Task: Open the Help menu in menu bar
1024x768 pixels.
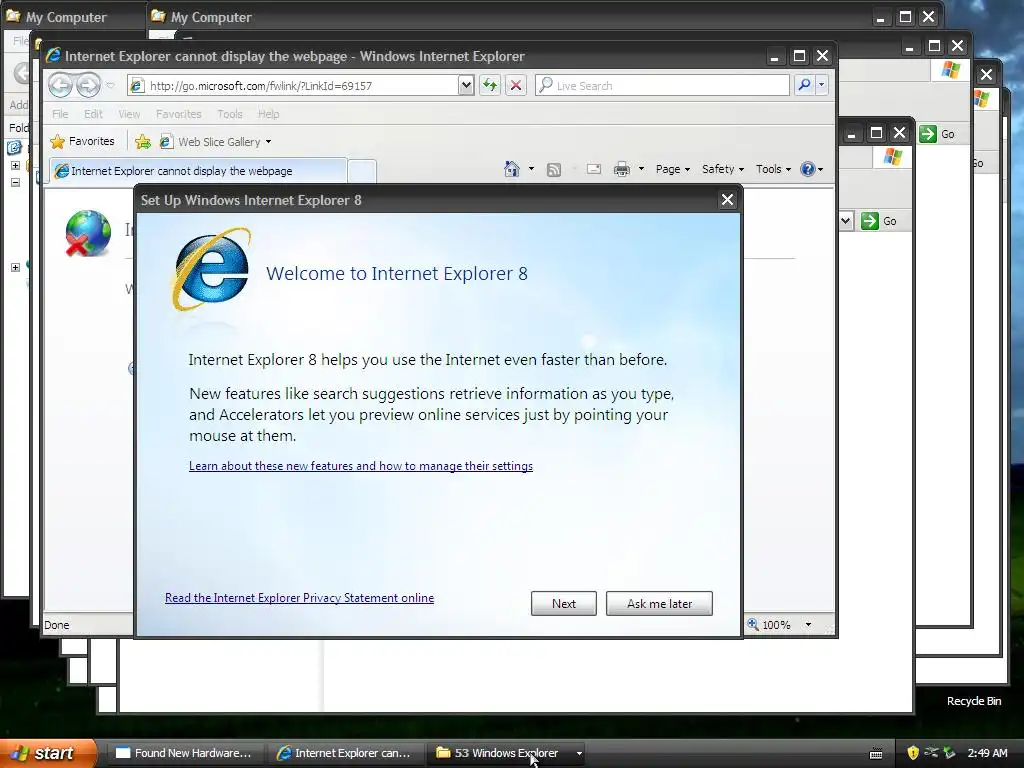Action: (x=268, y=114)
